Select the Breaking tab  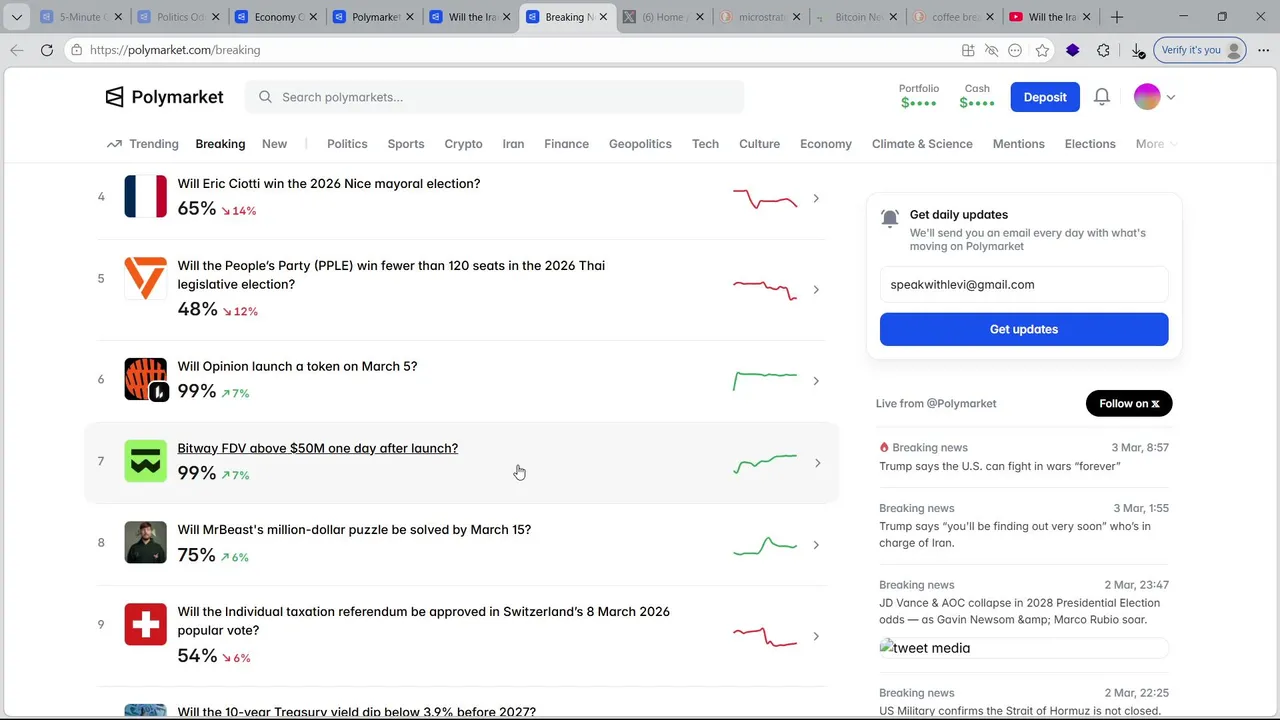[x=220, y=144]
